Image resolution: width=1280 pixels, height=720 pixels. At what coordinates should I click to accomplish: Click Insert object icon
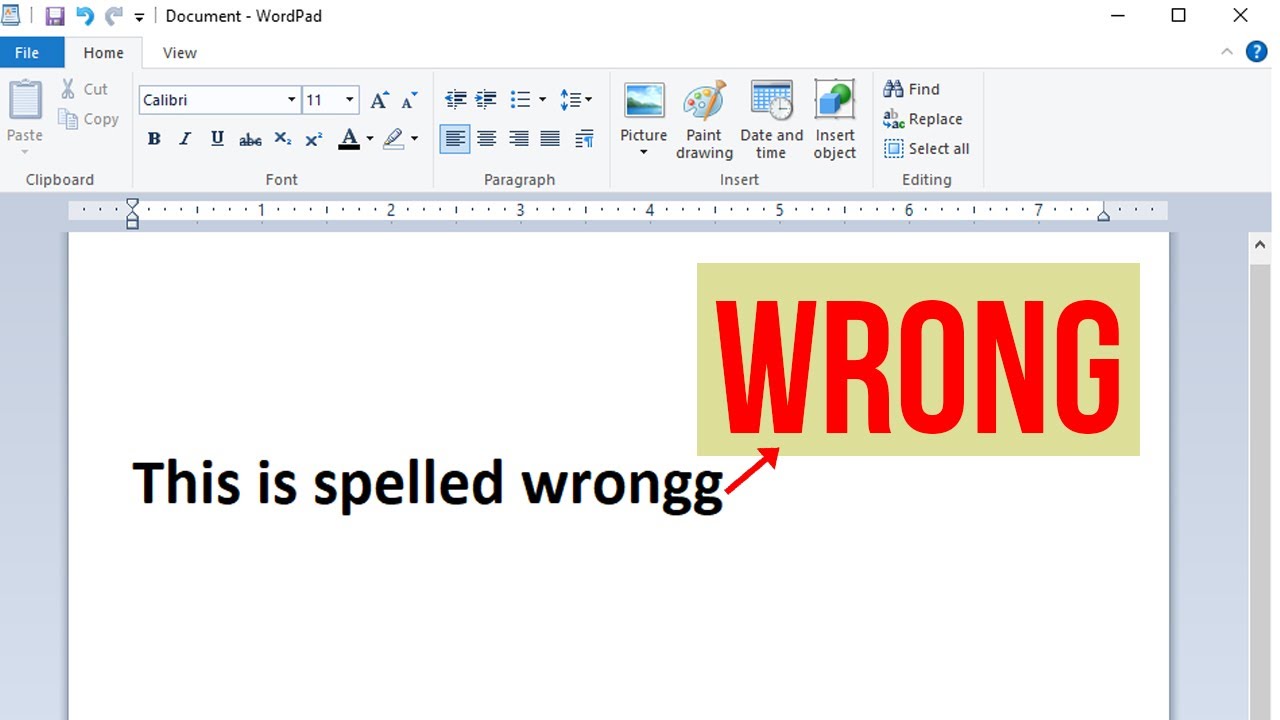coord(835,101)
